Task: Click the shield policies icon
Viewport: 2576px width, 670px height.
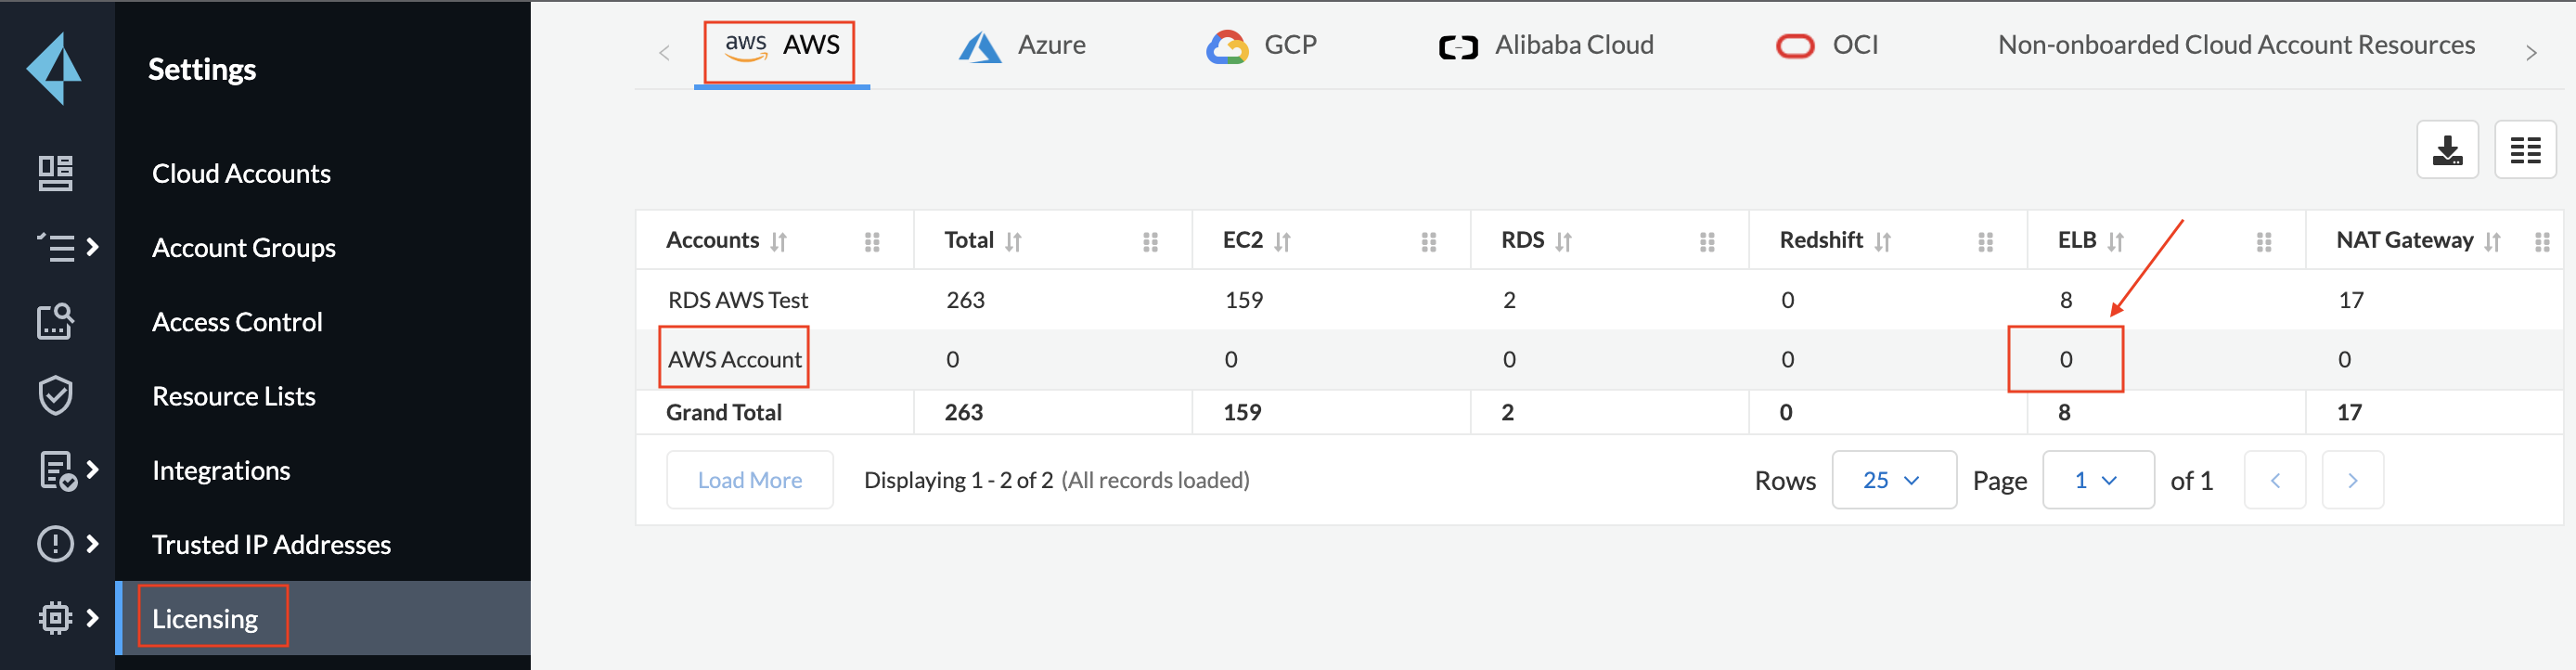Action: (x=55, y=395)
